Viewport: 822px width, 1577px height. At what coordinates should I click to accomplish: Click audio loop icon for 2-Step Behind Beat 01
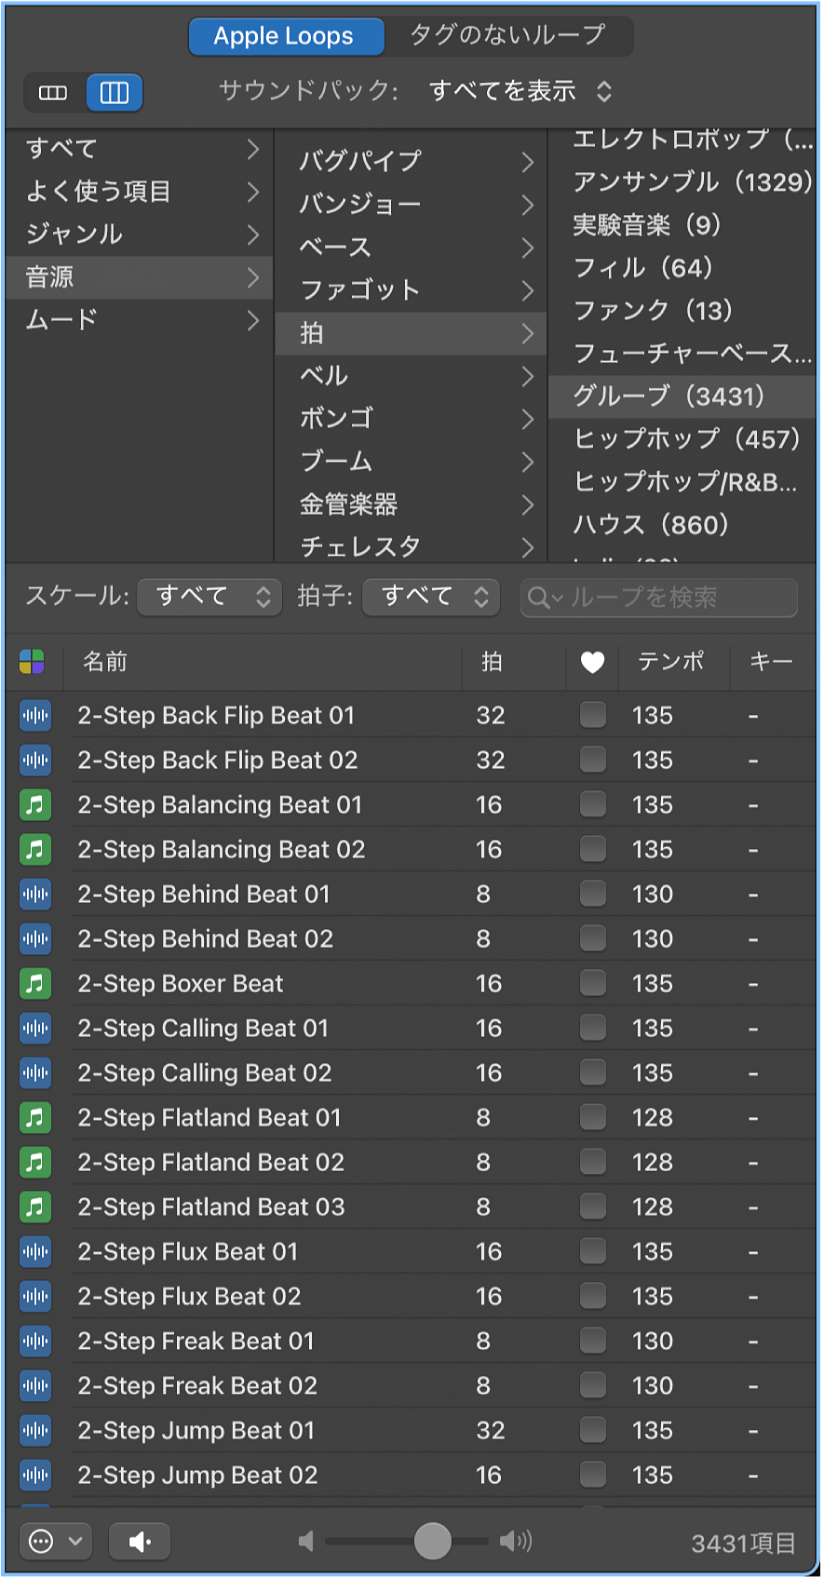tap(35, 894)
